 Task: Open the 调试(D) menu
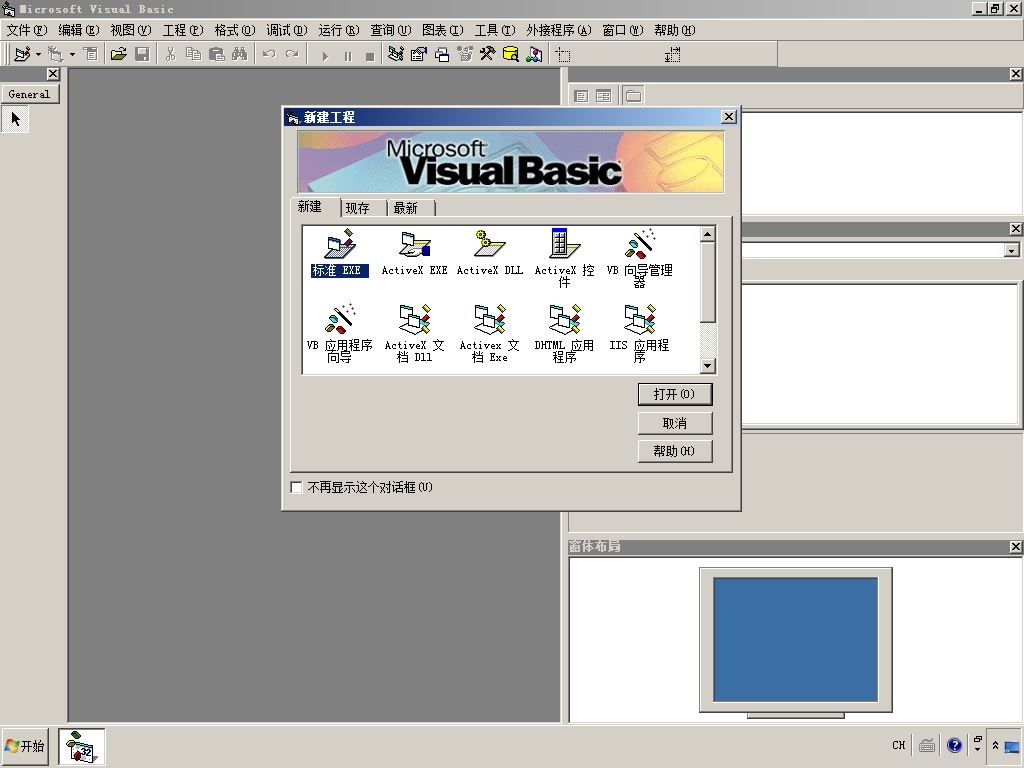286,30
